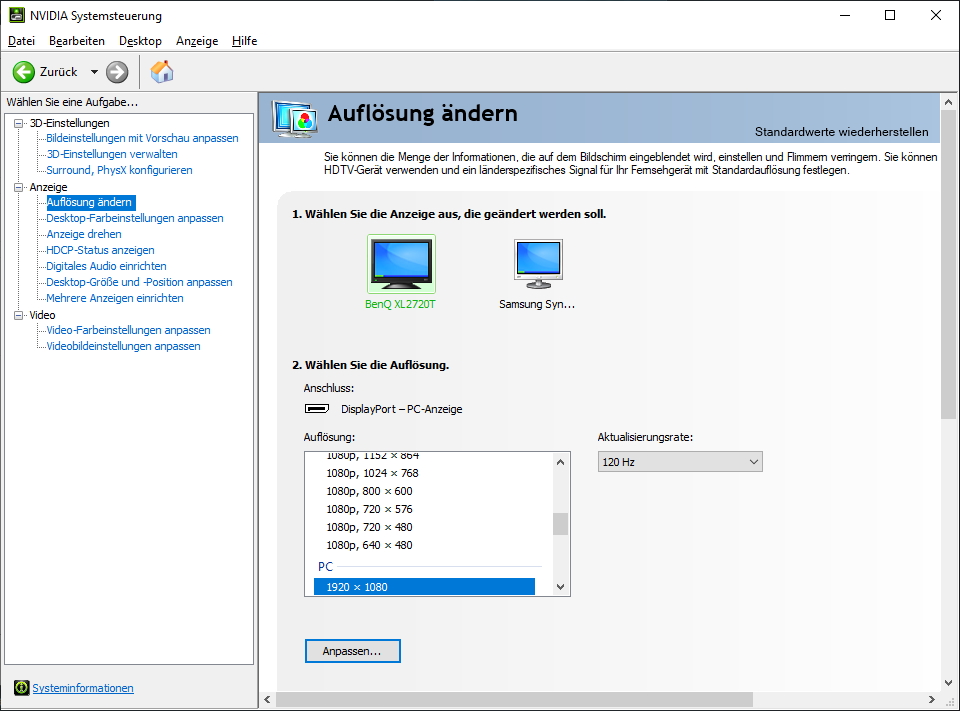The width and height of the screenshot is (960, 711).
Task: Select resolution 1080p, 1024 × 768
Action: pos(372,473)
